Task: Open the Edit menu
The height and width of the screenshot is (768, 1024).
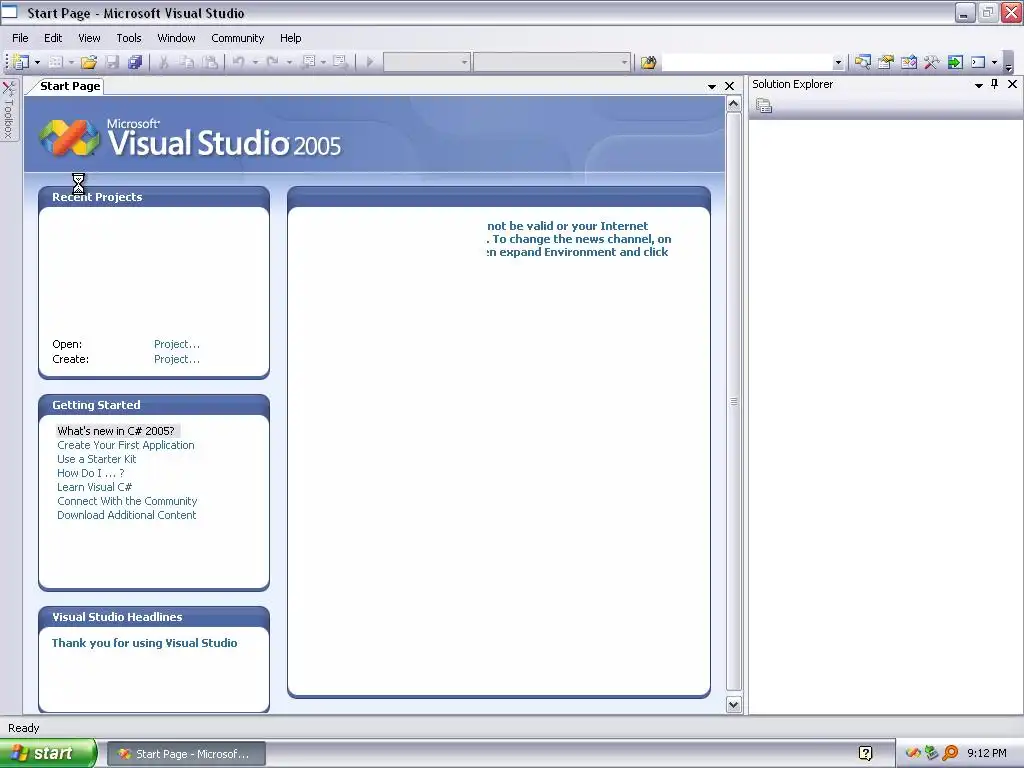Action: 53,38
